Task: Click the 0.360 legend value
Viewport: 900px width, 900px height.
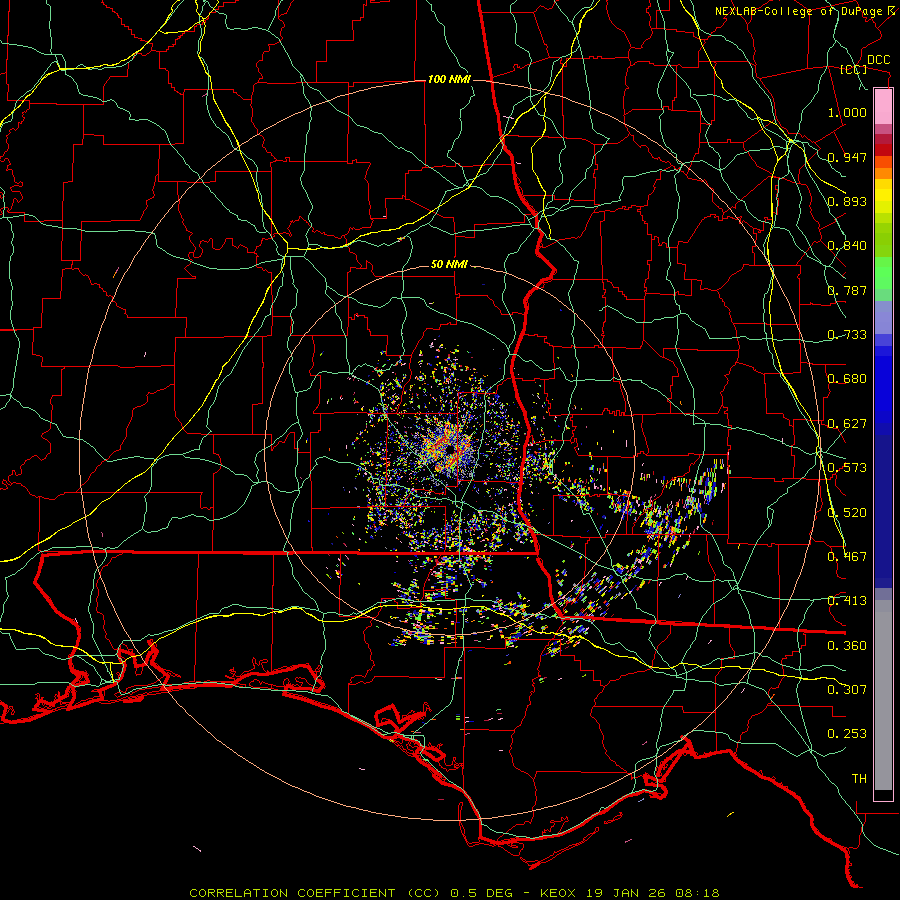Action: (x=847, y=646)
